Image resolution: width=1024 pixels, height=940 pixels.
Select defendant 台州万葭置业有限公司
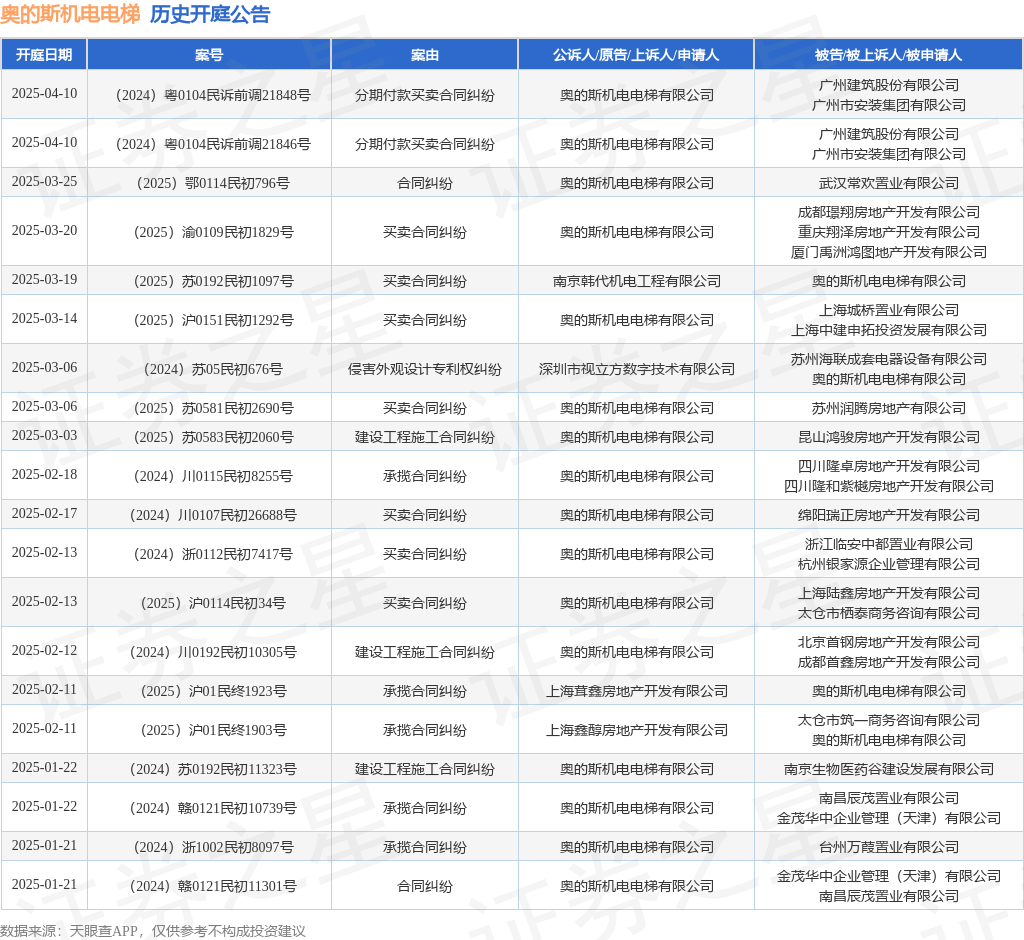[x=889, y=848]
